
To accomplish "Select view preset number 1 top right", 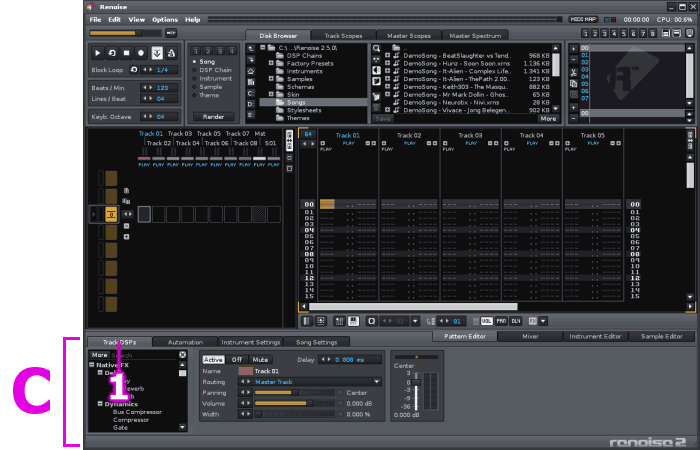I will tap(585, 33).
